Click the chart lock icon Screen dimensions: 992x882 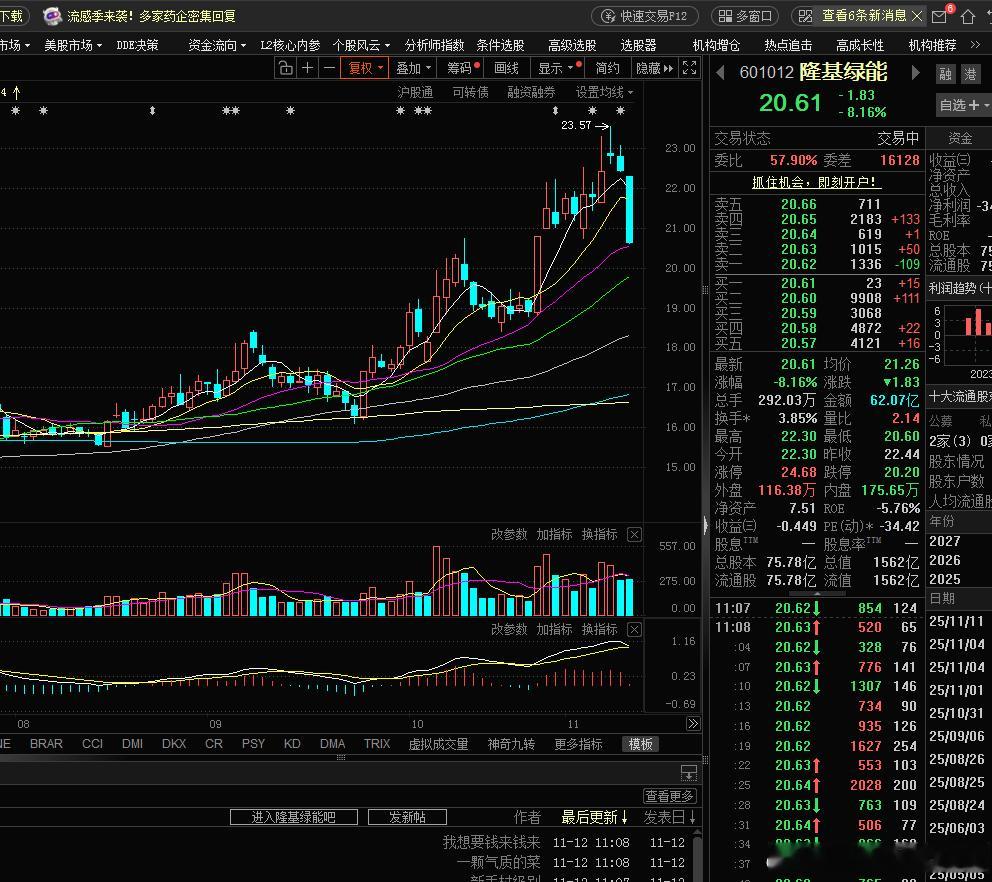[x=286, y=68]
